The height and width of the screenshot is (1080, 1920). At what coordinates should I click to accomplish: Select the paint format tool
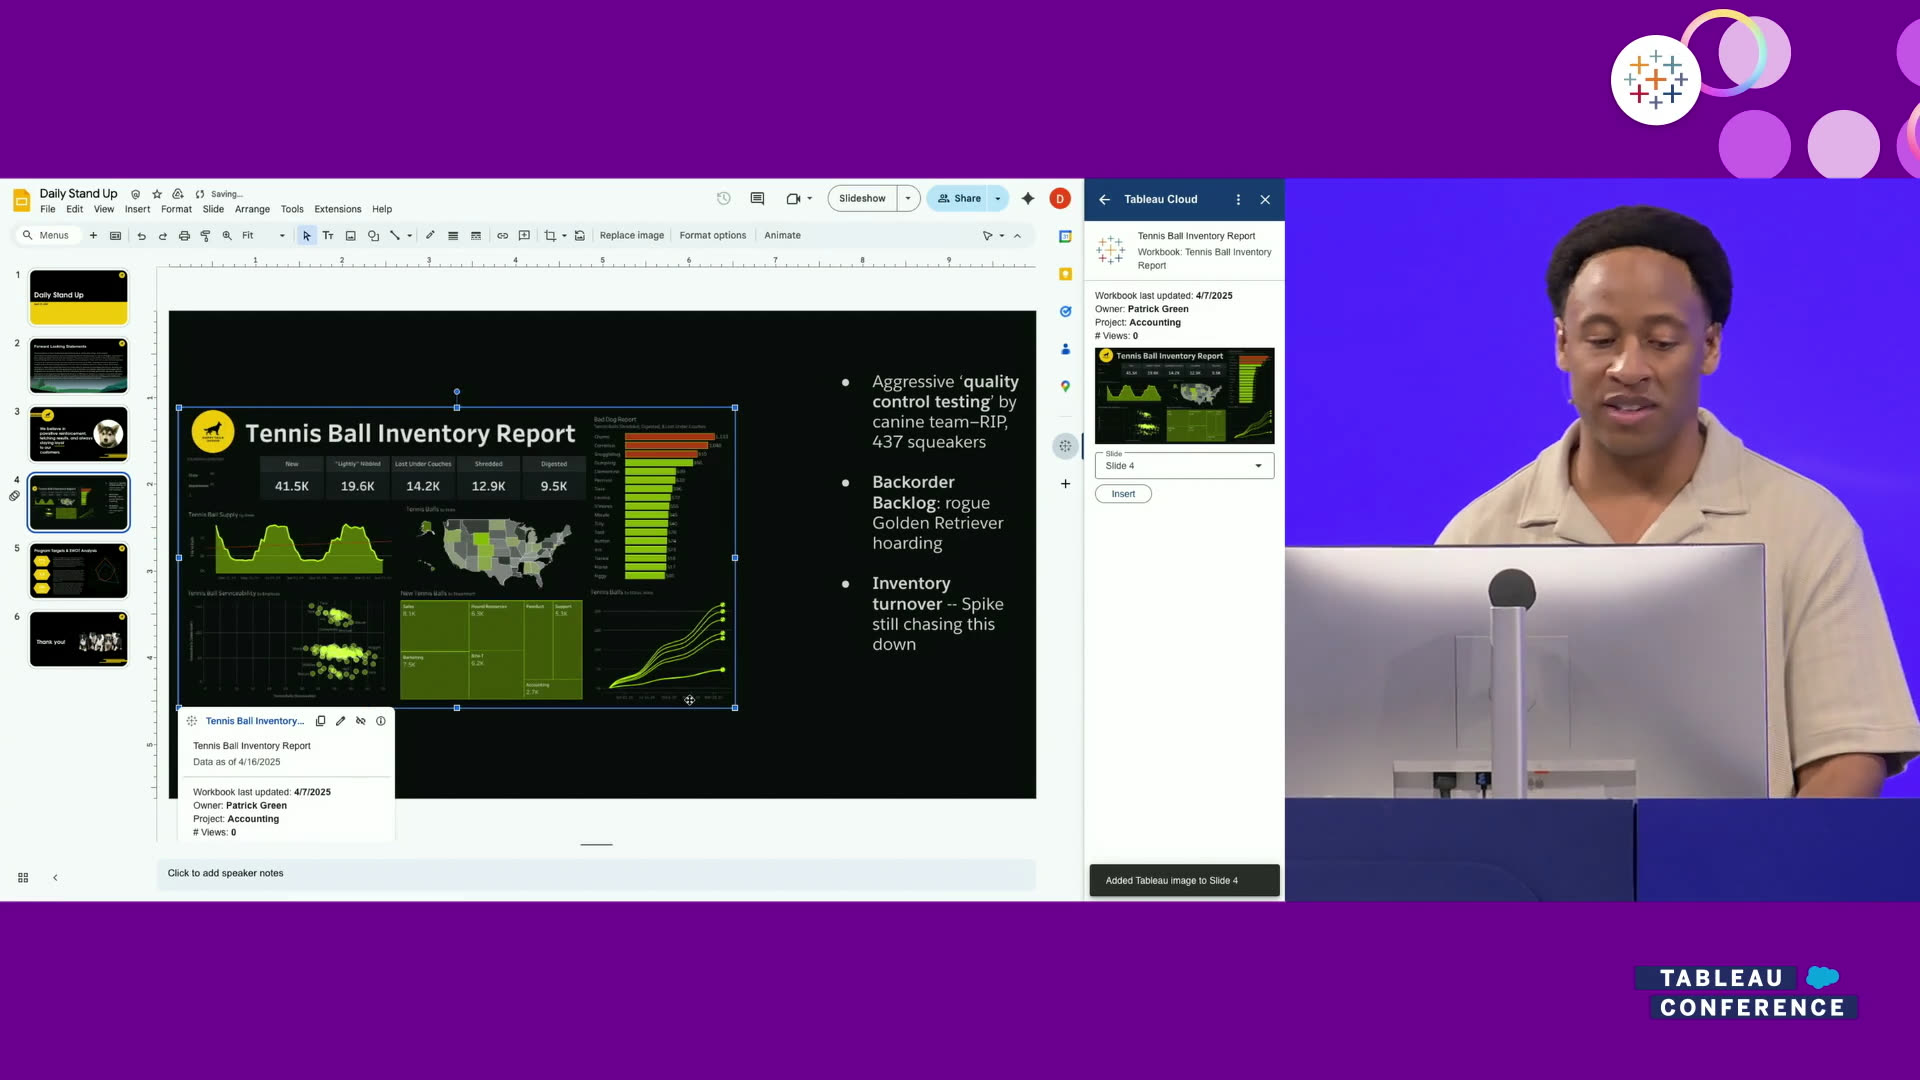205,236
